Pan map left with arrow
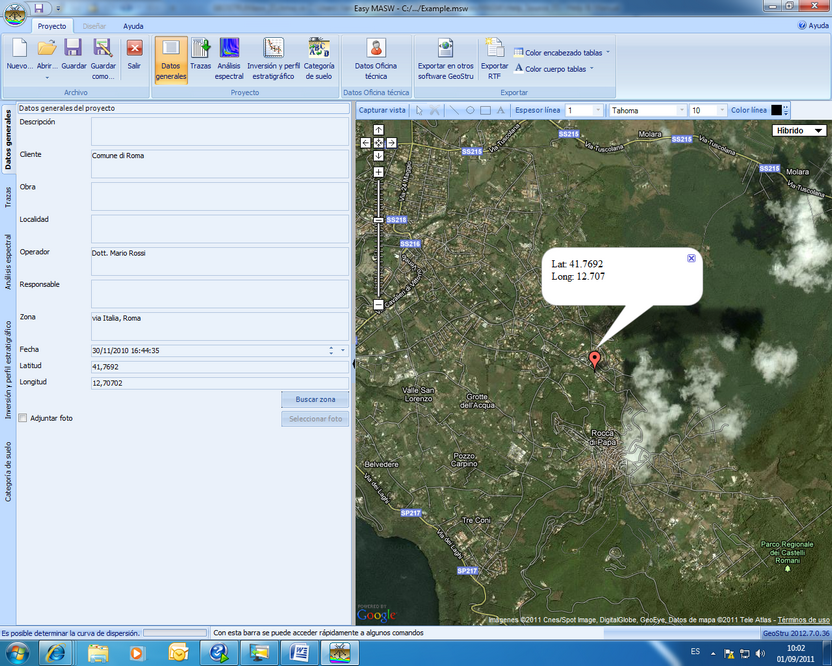832x666 pixels. 366,143
